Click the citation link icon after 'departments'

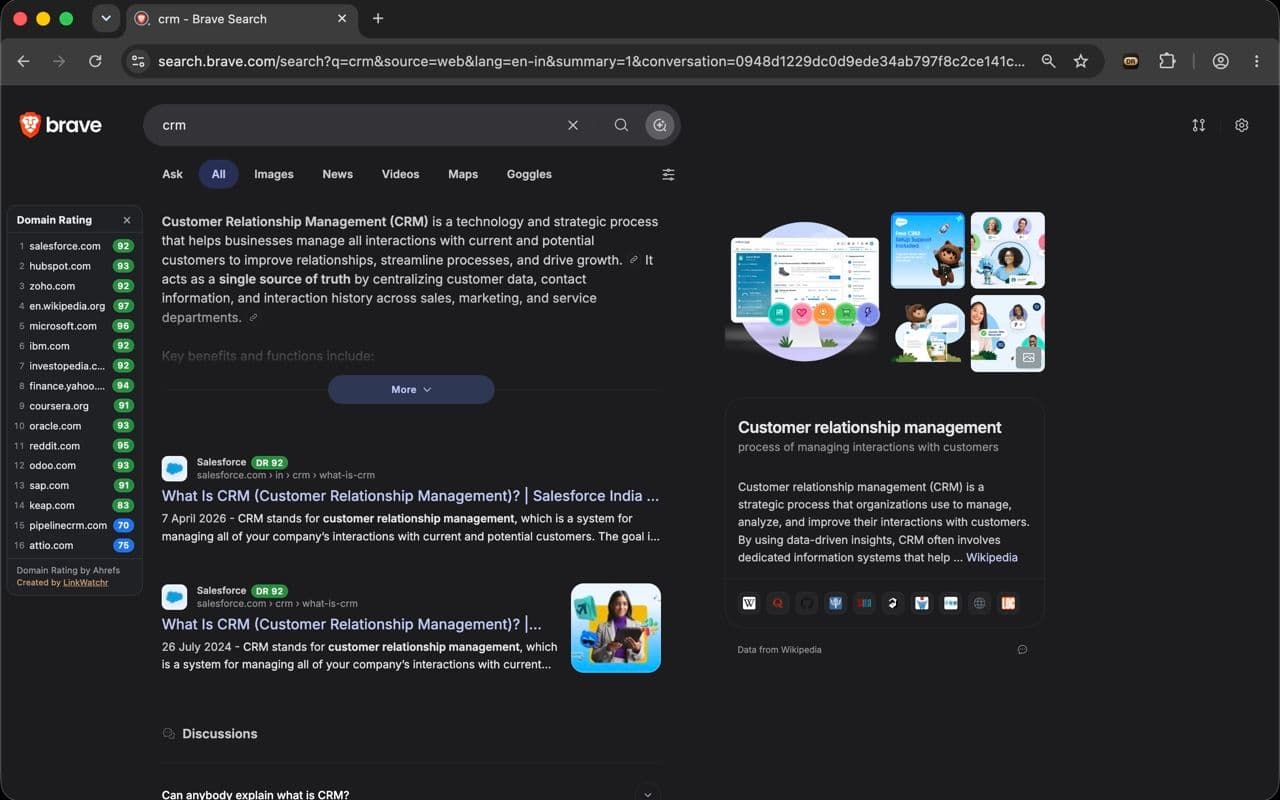(x=253, y=318)
